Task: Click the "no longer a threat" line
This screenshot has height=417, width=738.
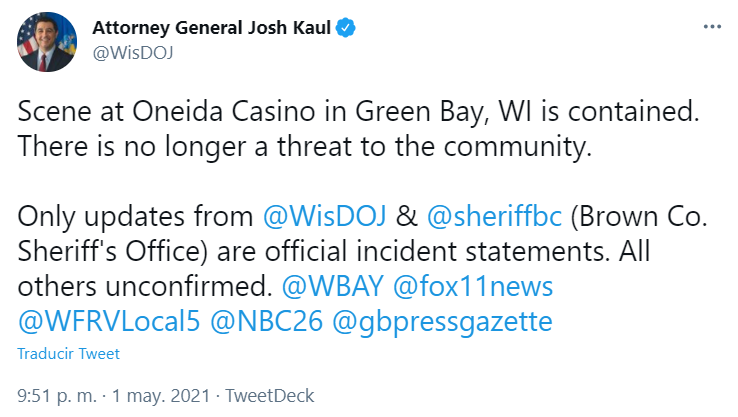Action: (300, 147)
